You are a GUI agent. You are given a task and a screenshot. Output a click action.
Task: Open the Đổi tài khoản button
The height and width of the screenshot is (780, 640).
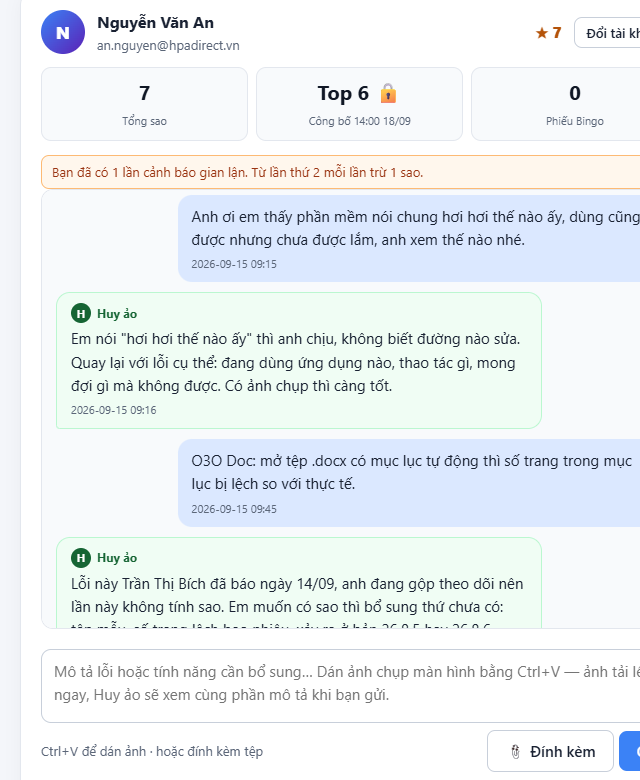pyautogui.click(x=607, y=33)
